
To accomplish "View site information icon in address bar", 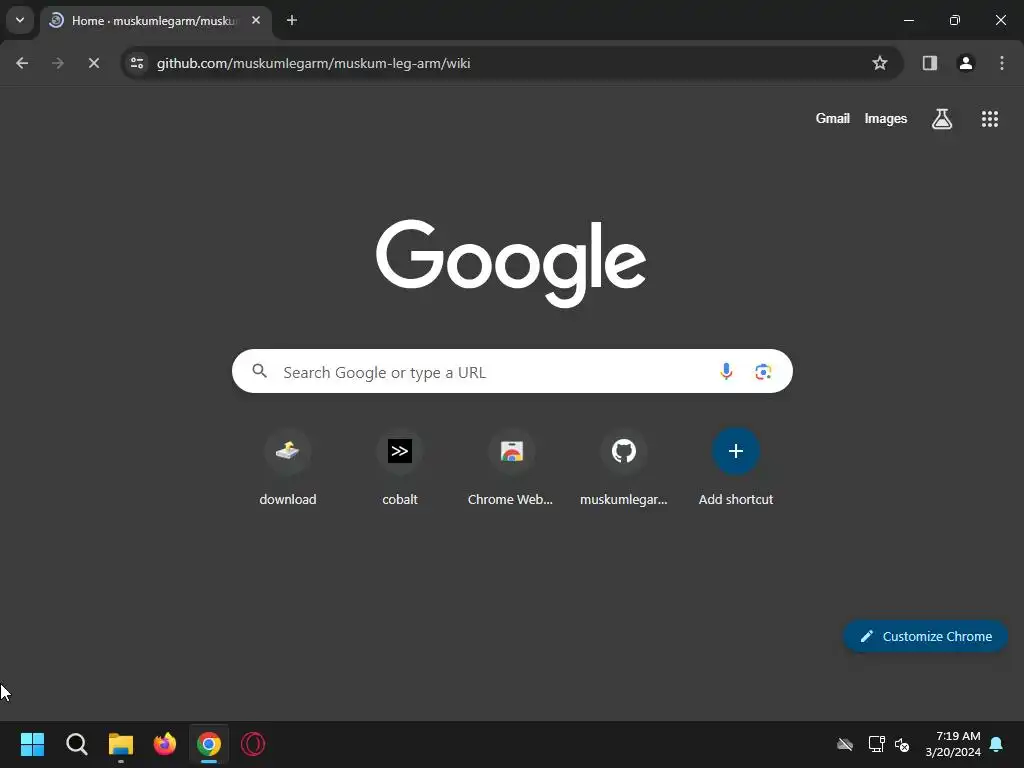I will (x=137, y=63).
